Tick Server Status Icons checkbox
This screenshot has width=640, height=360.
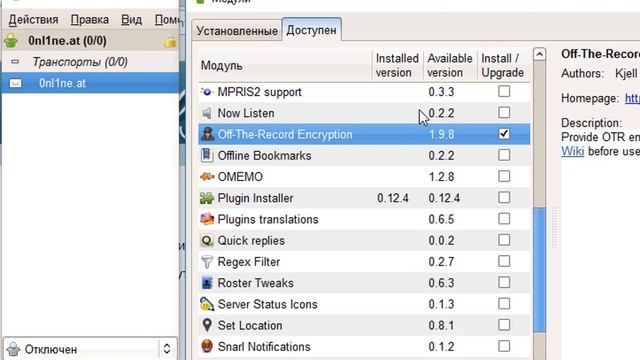[504, 303]
